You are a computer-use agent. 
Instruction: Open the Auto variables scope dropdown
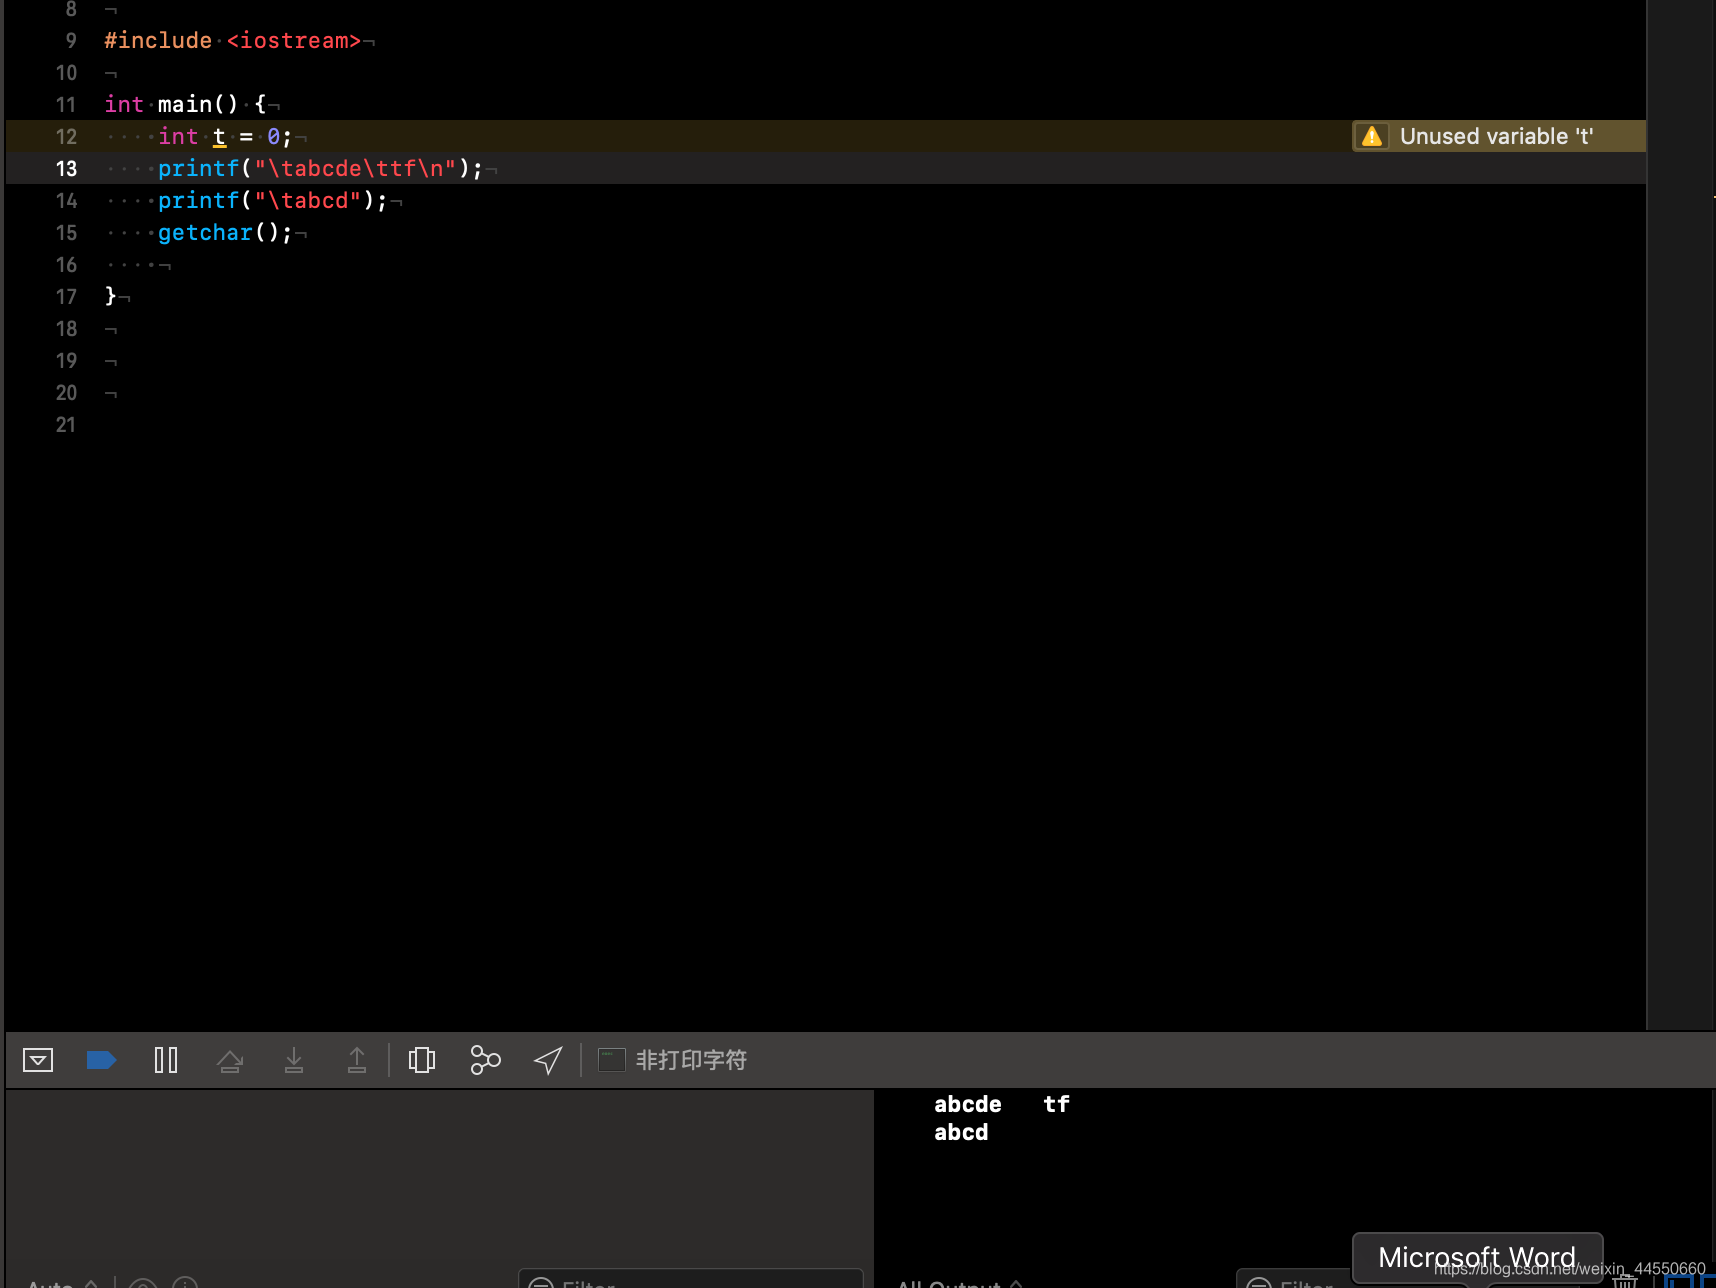pyautogui.click(x=62, y=1283)
